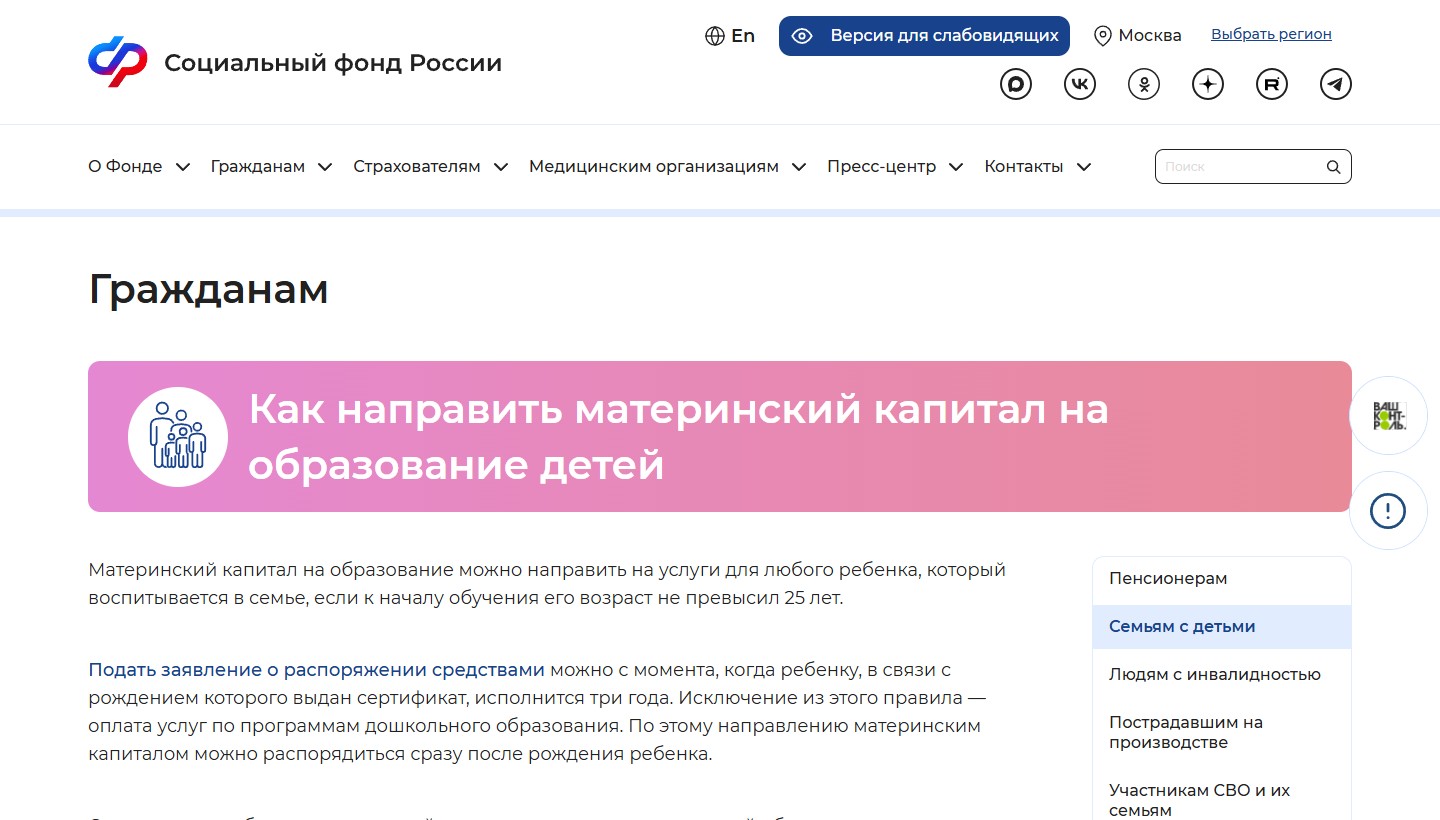Click the banner title about материнский капитал

(x=678, y=437)
